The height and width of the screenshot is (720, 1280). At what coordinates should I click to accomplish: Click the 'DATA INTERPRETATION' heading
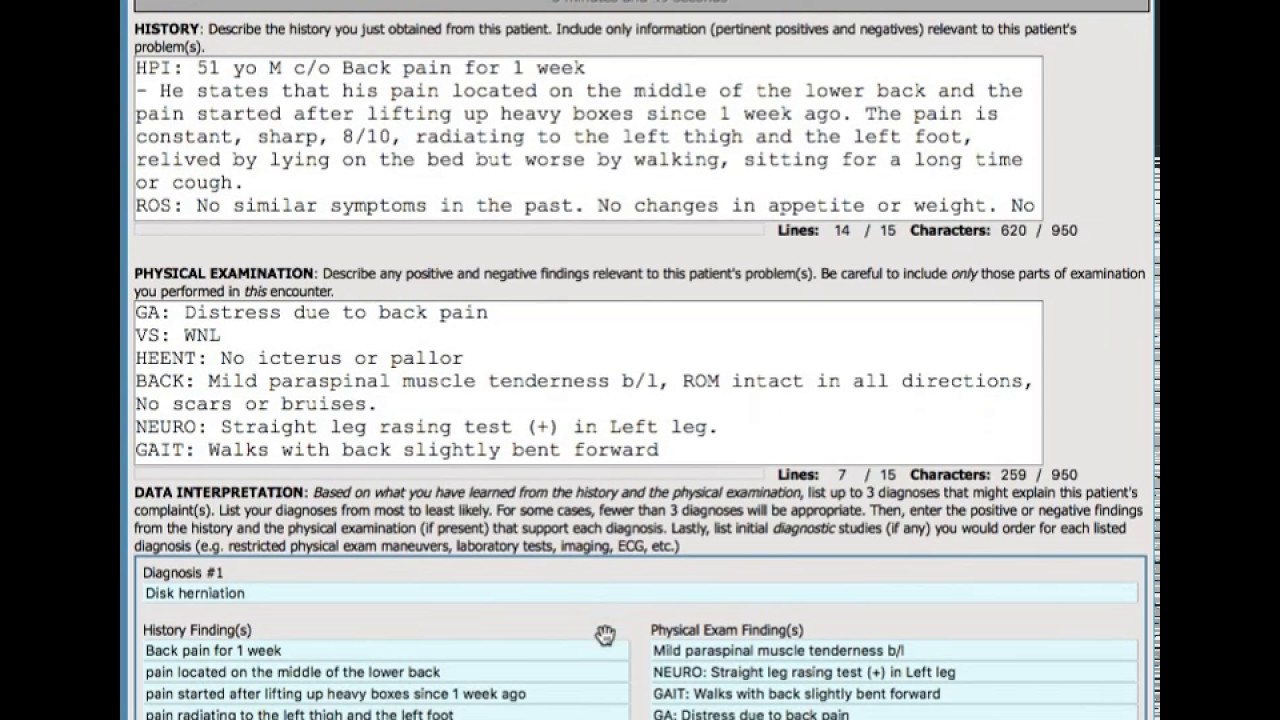point(220,492)
